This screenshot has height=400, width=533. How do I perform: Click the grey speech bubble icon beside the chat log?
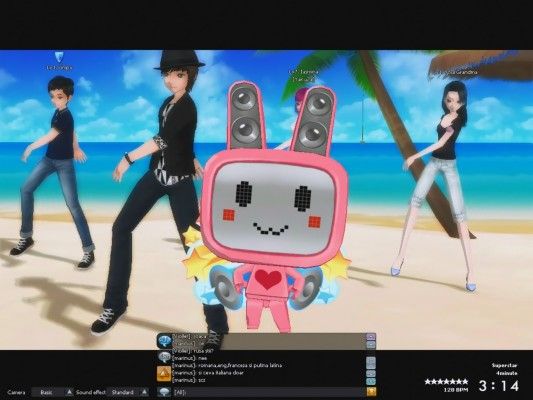(x=164, y=357)
